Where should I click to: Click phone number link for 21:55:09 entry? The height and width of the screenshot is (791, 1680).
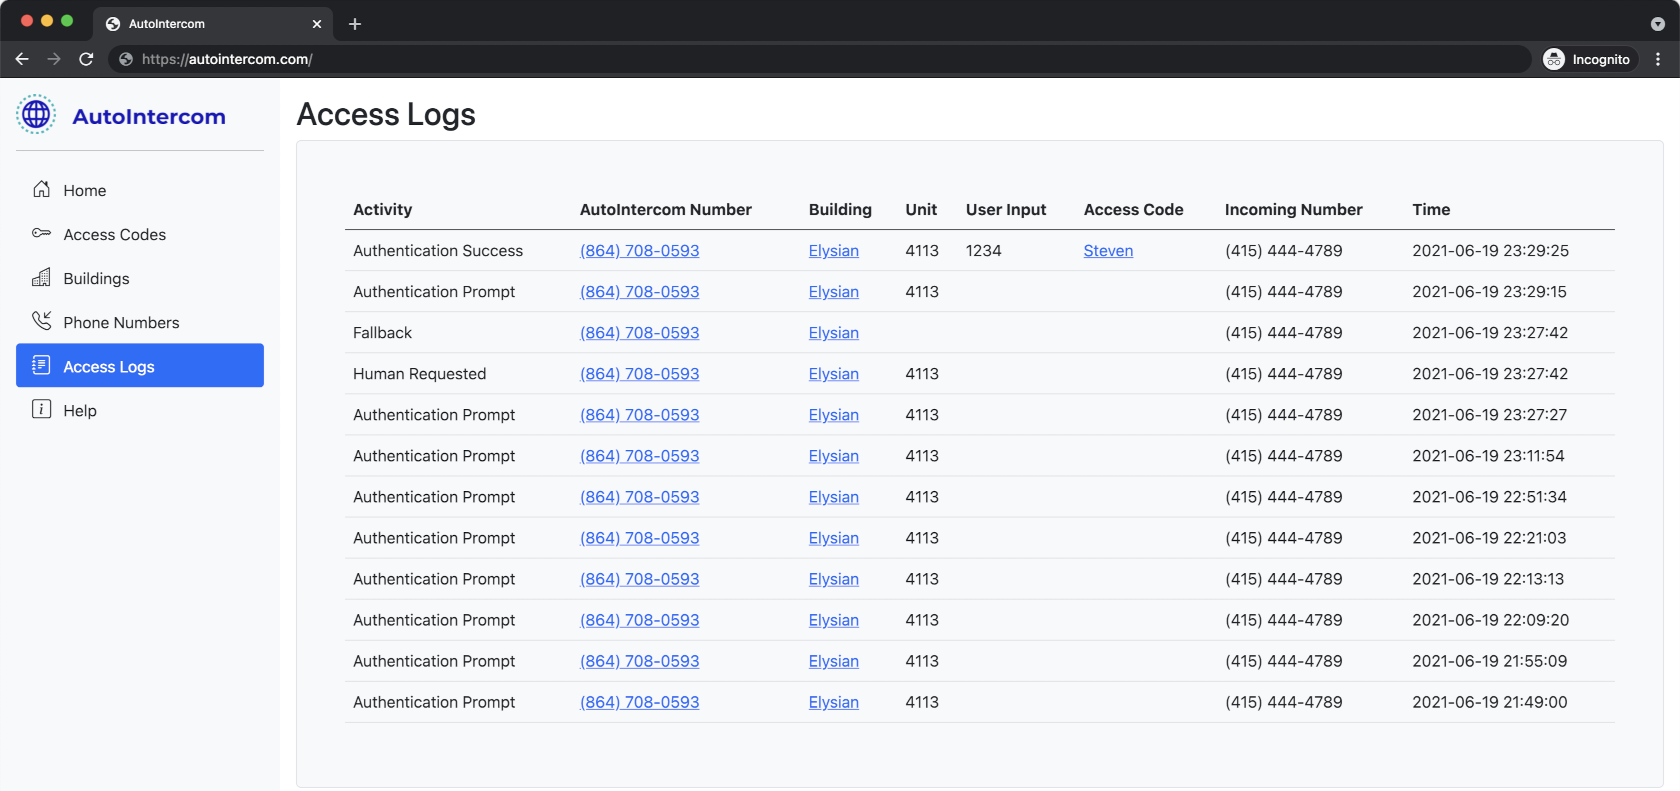pos(640,661)
